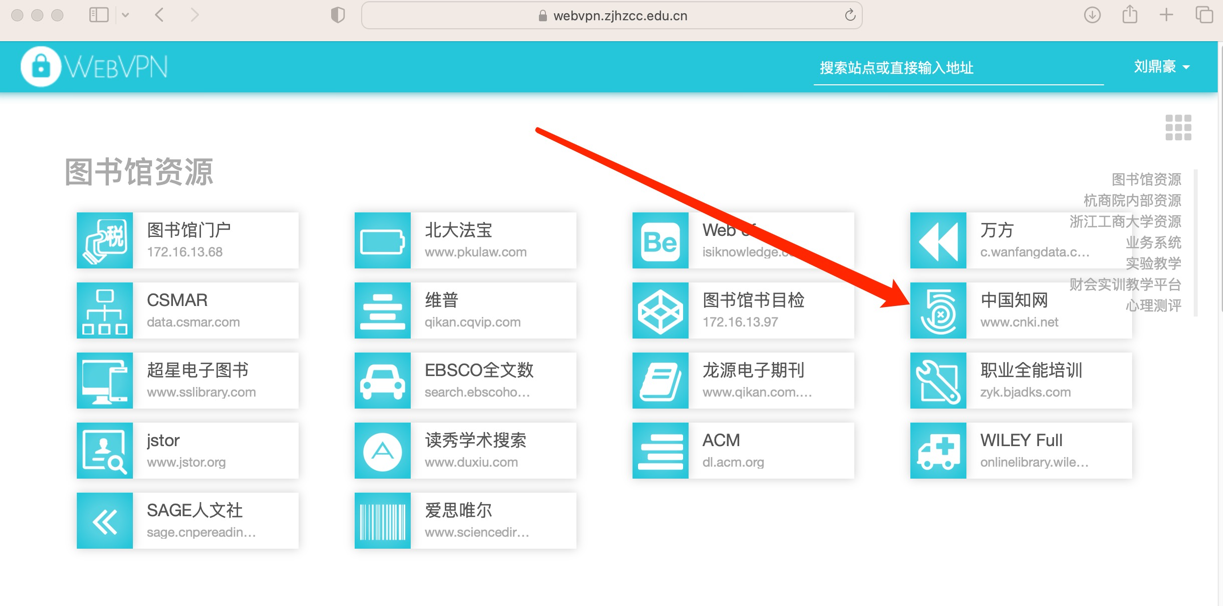Open the 北大法宝 title link
1223x606 pixels.
[458, 230]
